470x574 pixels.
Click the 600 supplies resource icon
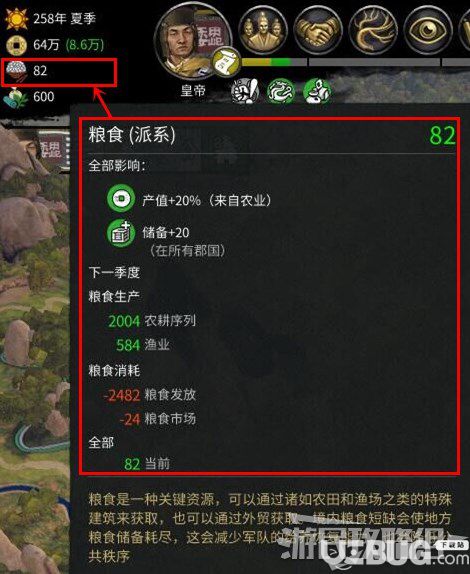[15, 97]
